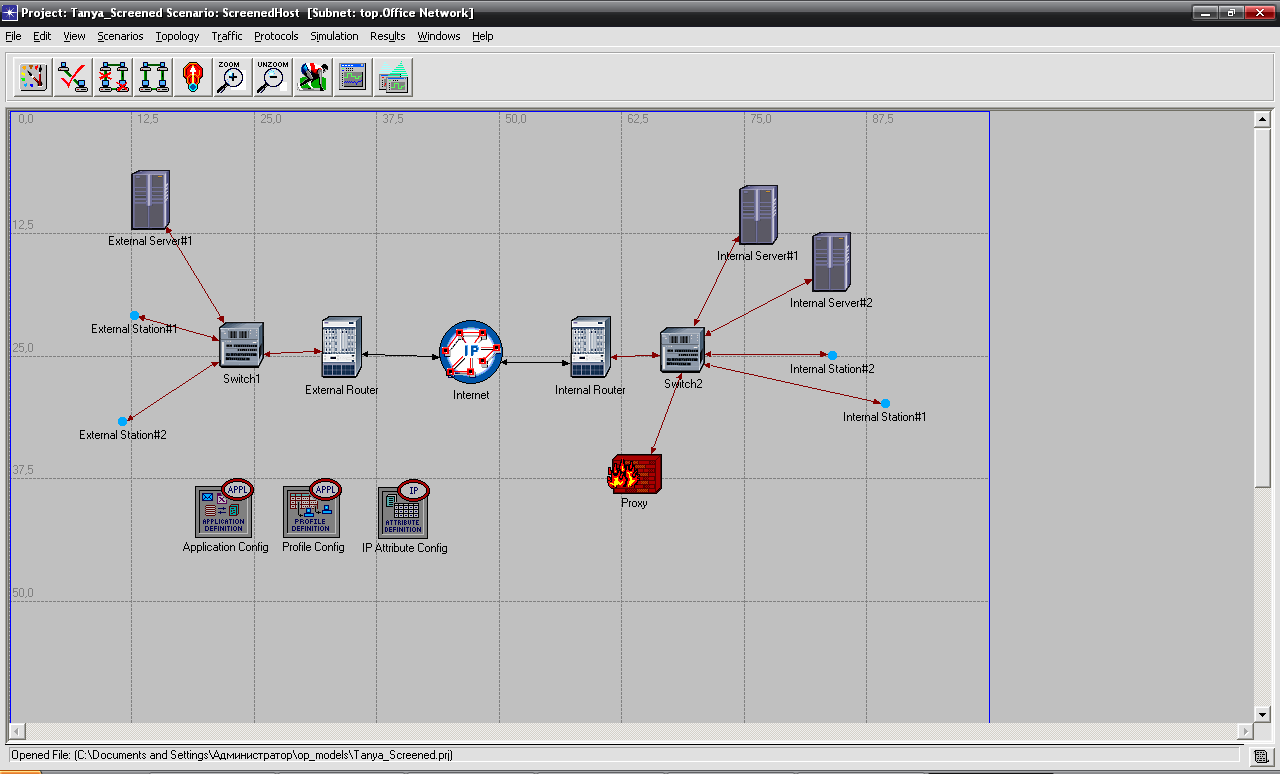Image resolution: width=1280 pixels, height=774 pixels.
Task: Select the Proxy firewall icon
Action: [x=635, y=474]
